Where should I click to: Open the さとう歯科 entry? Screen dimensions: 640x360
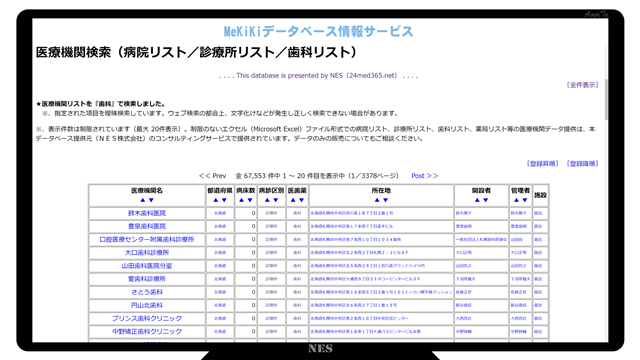pyautogui.click(x=147, y=292)
